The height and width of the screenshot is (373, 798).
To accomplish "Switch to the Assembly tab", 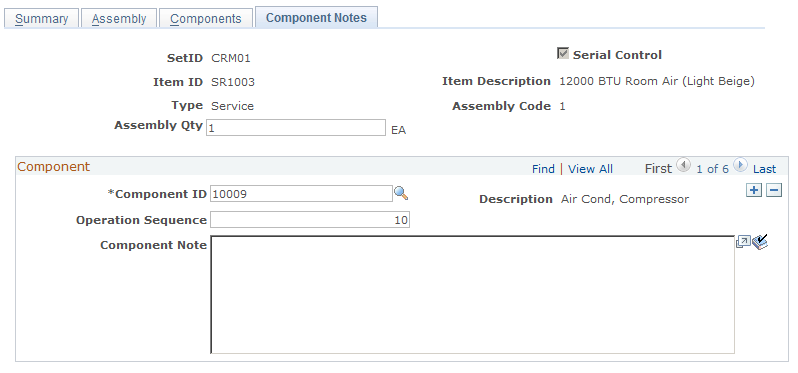I will point(119,18).
